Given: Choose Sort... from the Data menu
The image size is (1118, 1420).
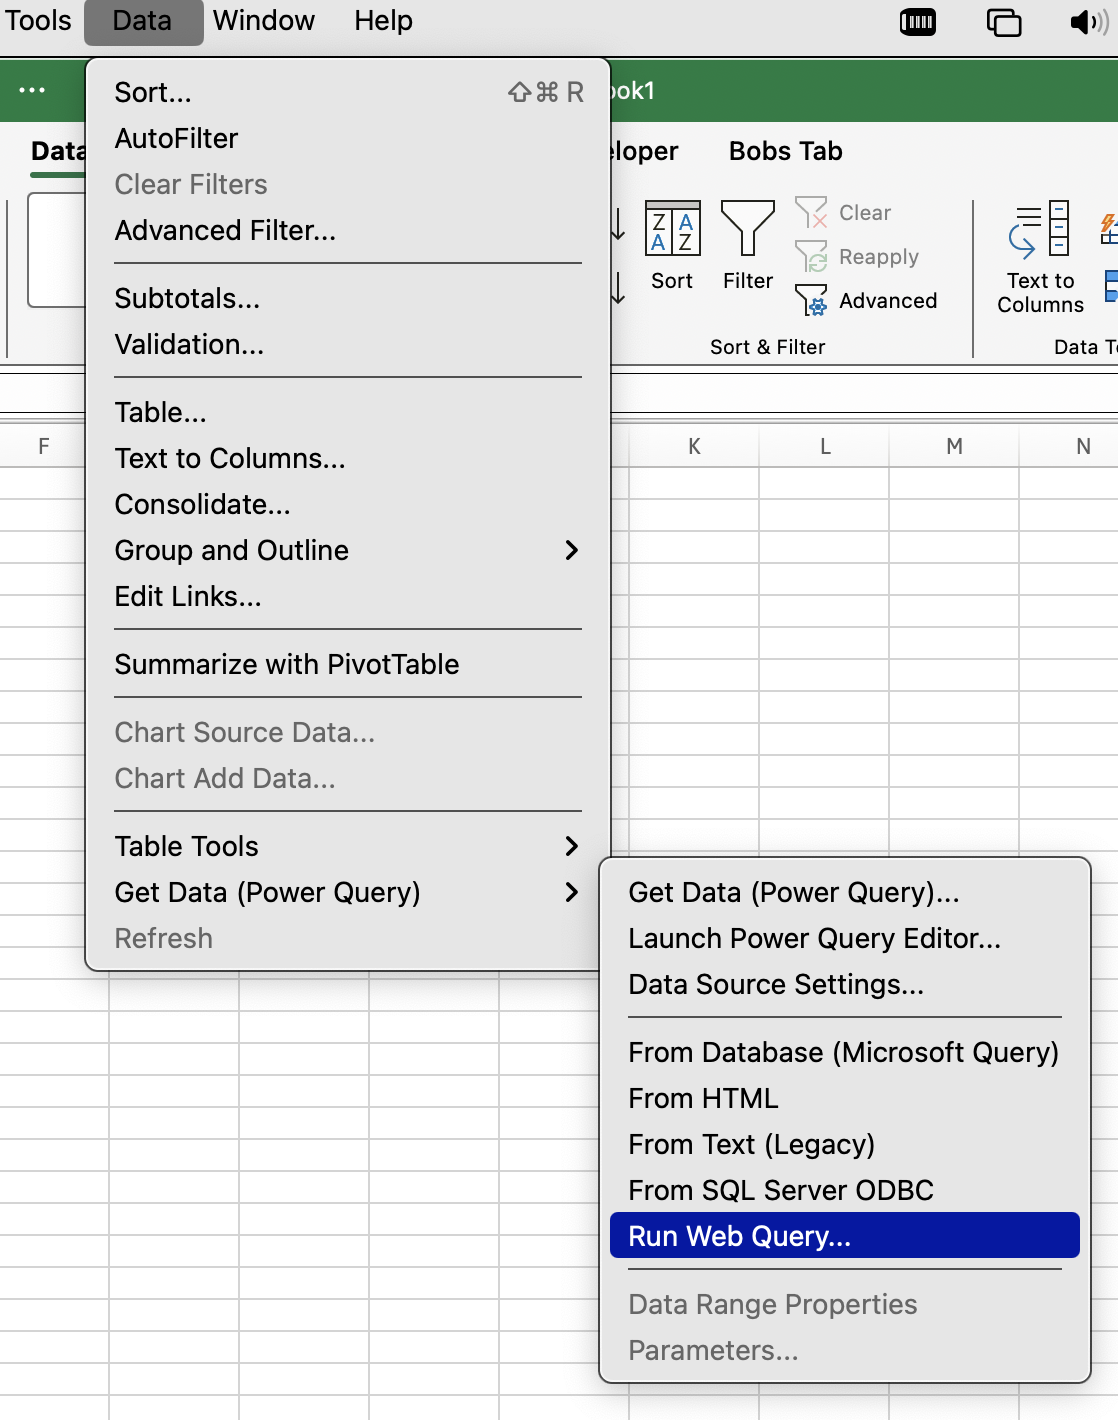Looking at the screenshot, I should [348, 92].
